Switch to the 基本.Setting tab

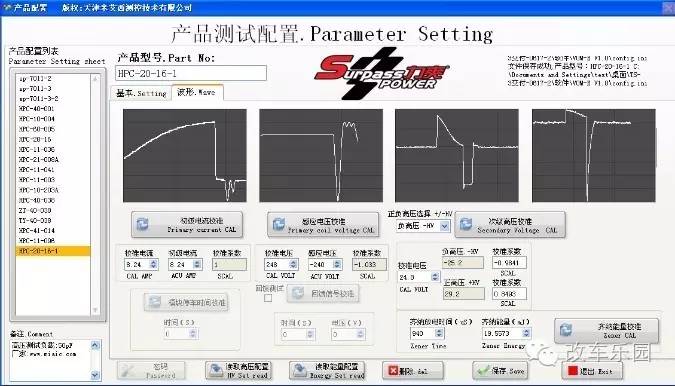pos(141,93)
